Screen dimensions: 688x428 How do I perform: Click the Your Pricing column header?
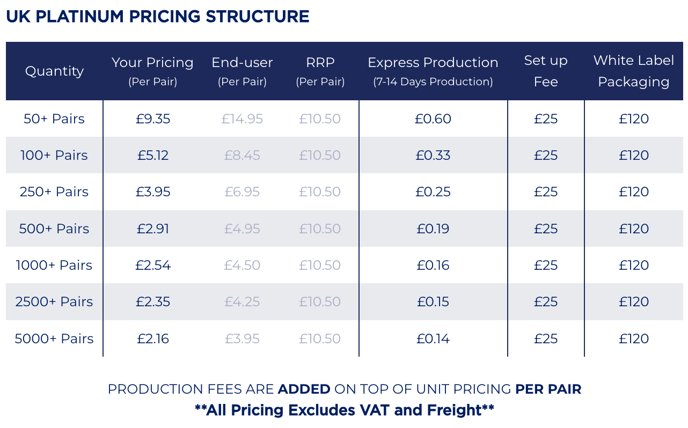(x=153, y=71)
